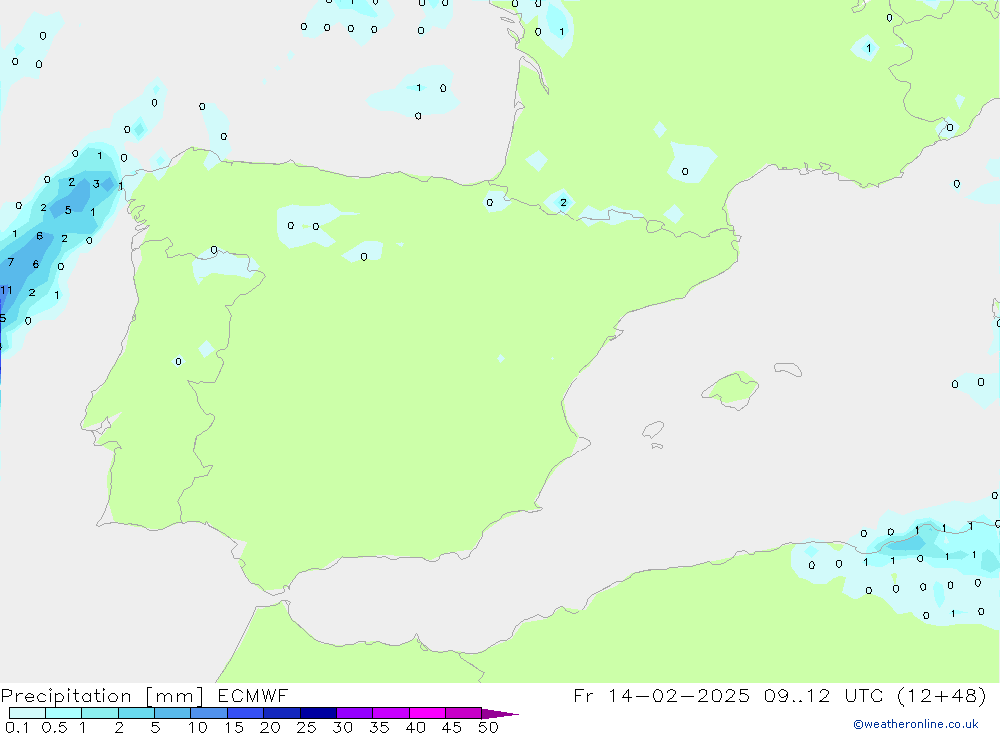This screenshot has height=733, width=1000.
Task: Click the weatheronline.co.uk copyright link
Action: point(916,724)
